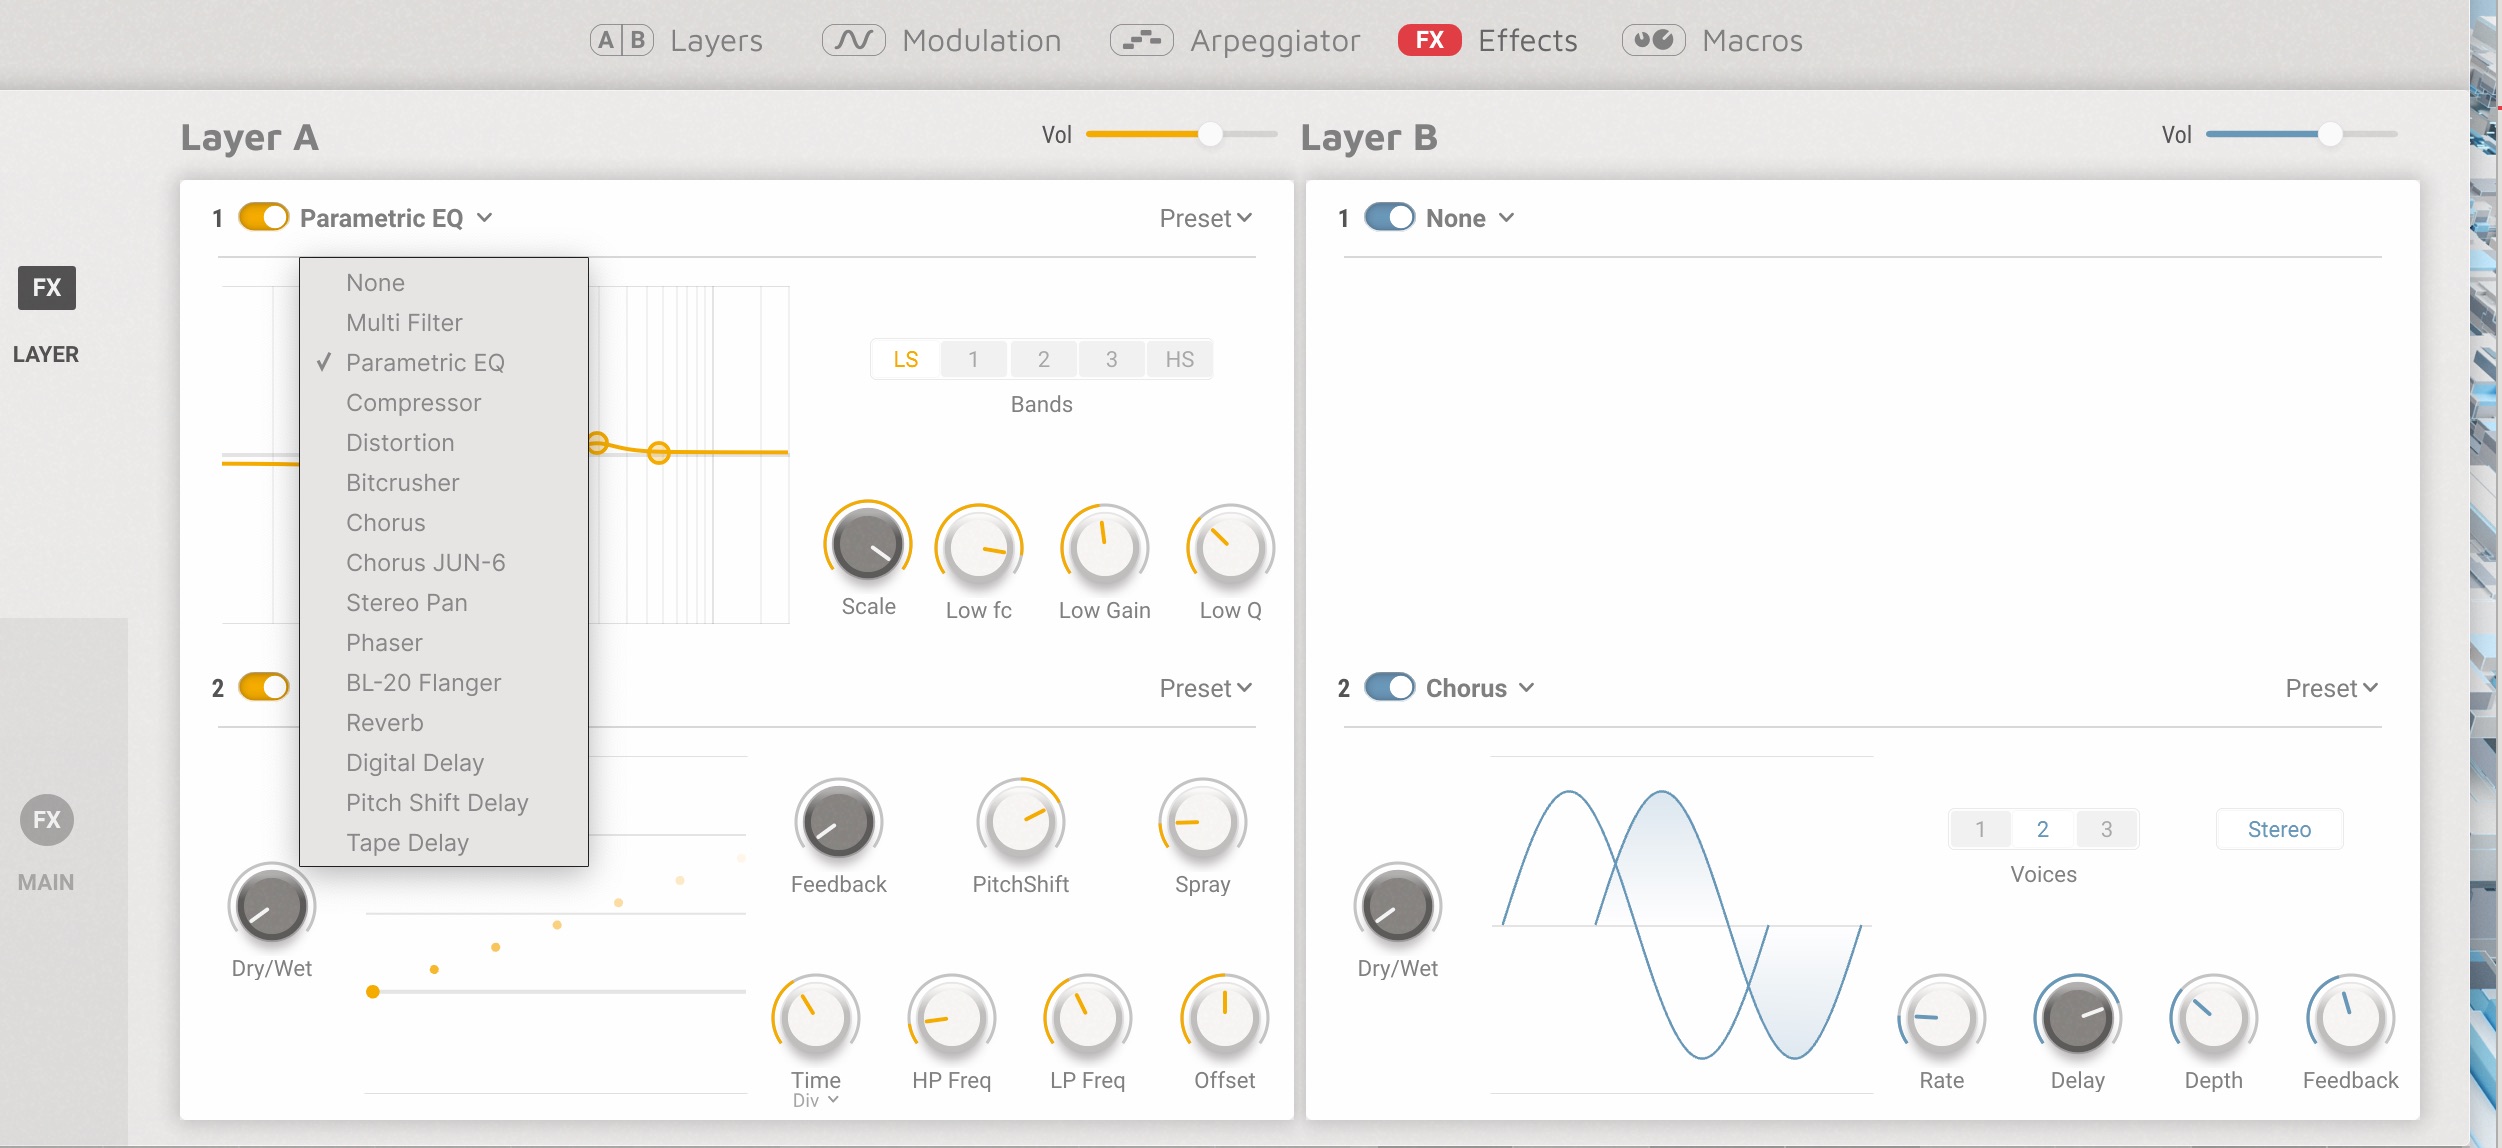Select the FX Main sidebar icon
Screen dimensions: 2502x1148
(46, 820)
